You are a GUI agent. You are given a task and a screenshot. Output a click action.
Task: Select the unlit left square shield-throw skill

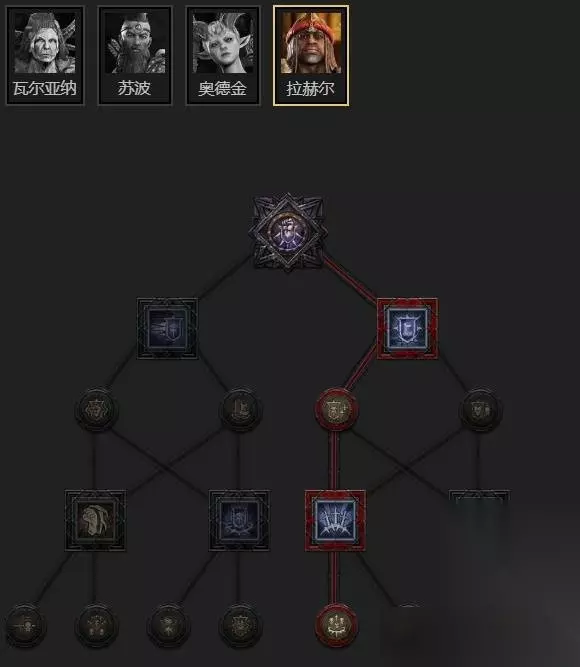[x=167, y=328]
